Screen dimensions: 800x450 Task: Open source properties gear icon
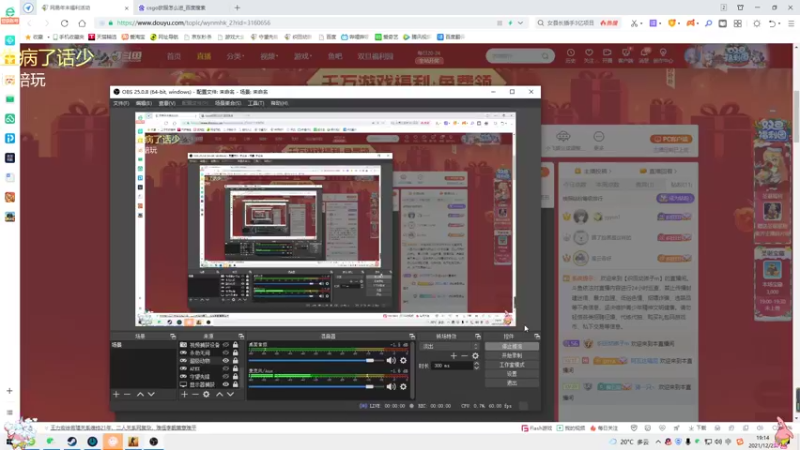point(206,394)
